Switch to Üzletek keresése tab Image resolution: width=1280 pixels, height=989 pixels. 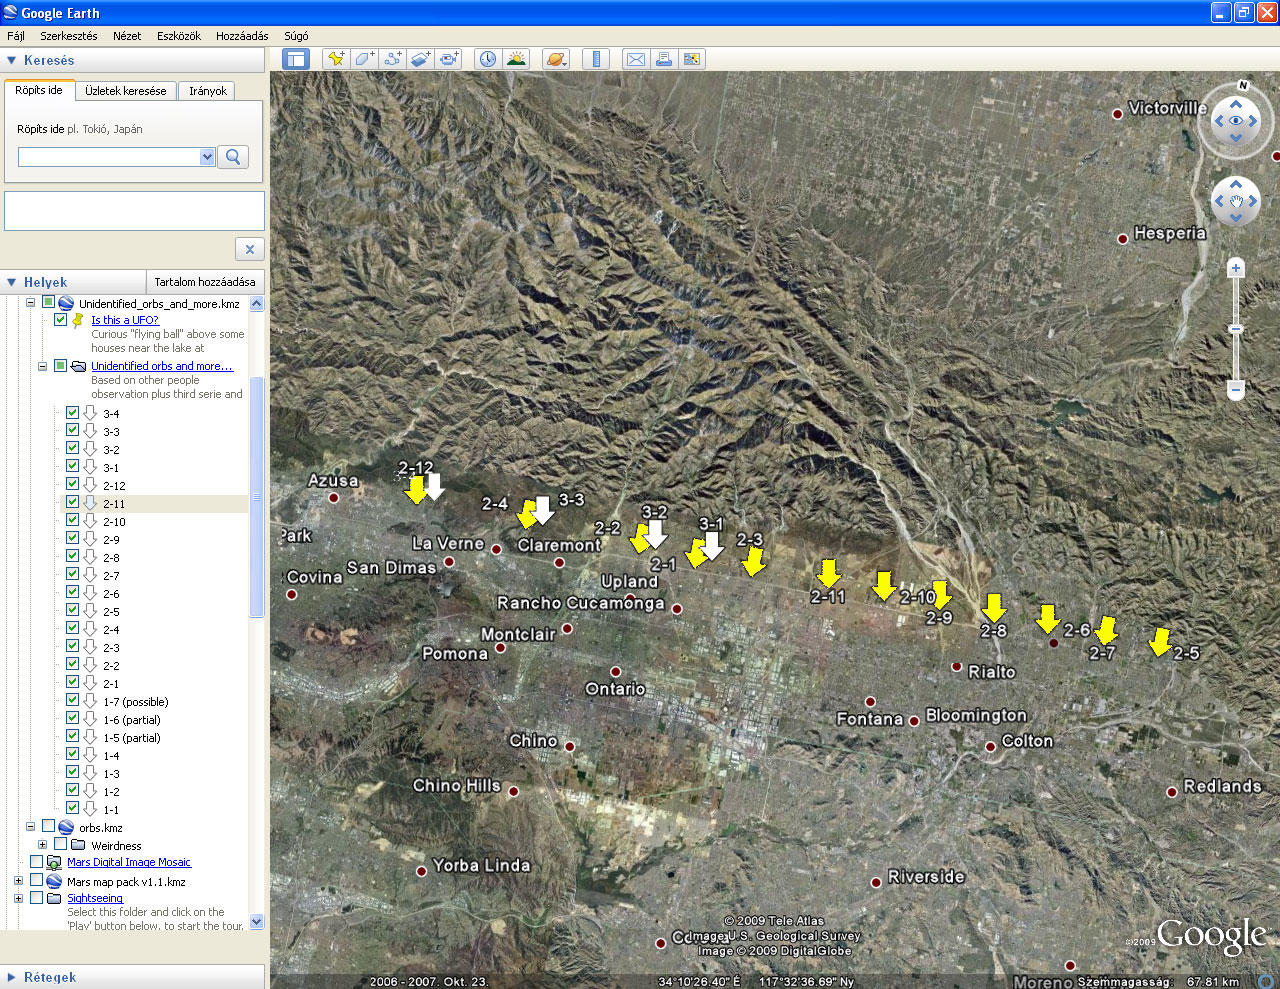click(x=126, y=91)
